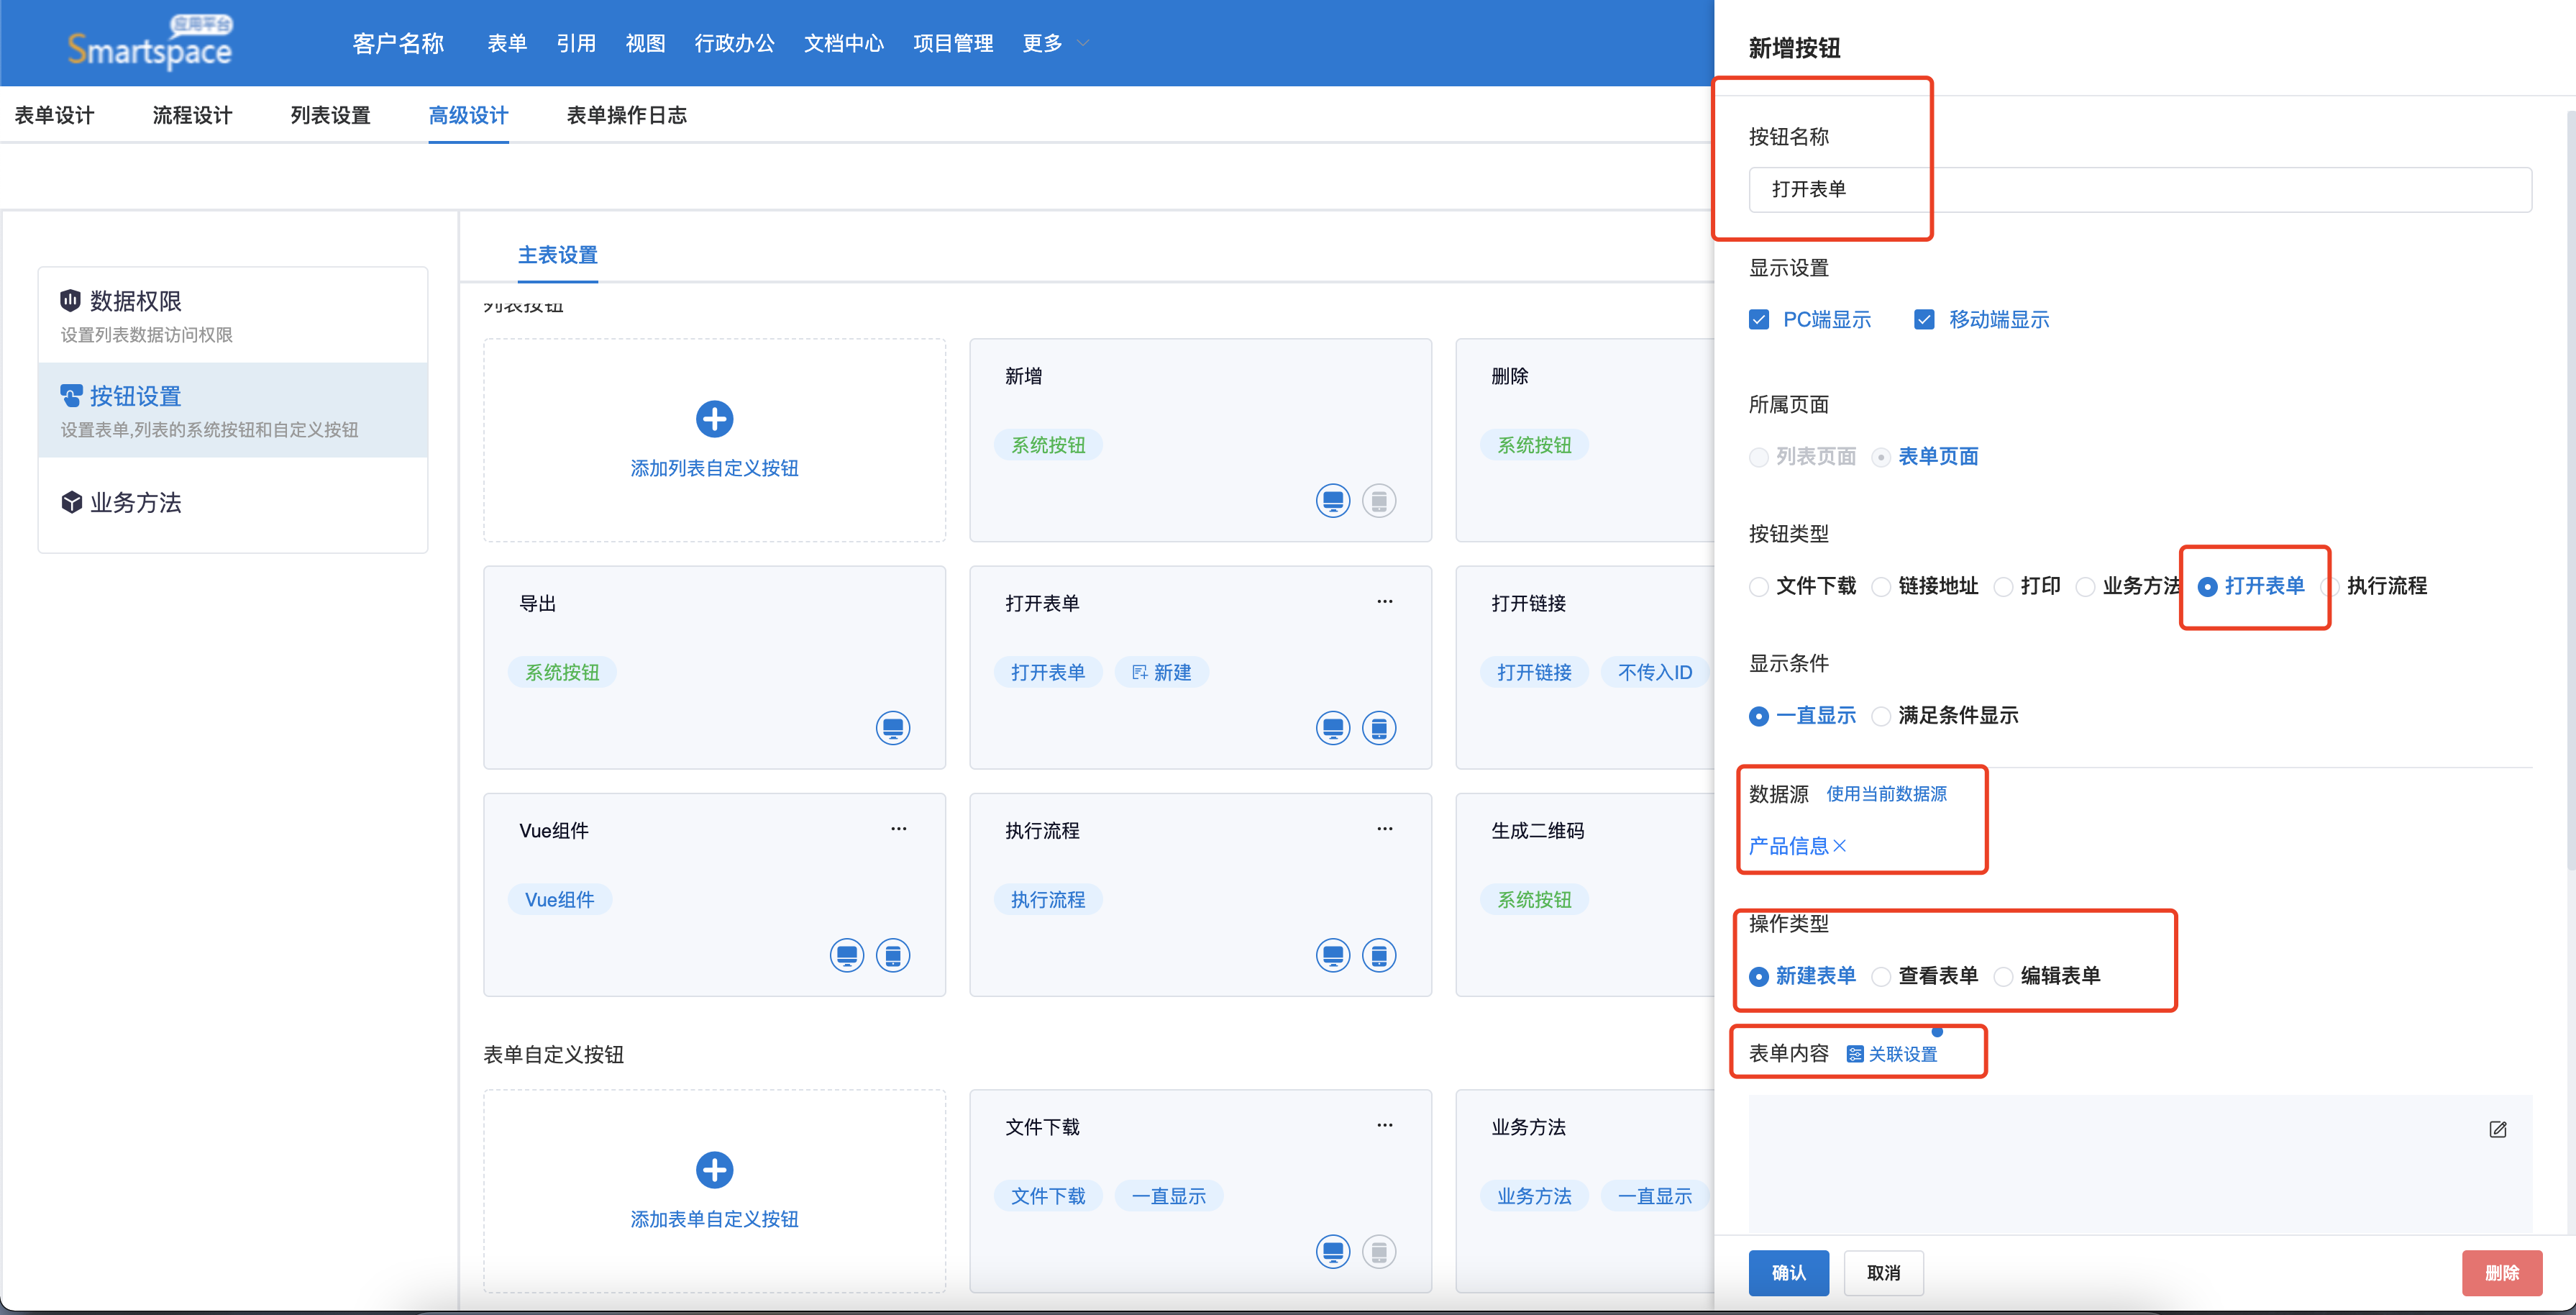Click plus icon to add form custom button

pos(714,1169)
